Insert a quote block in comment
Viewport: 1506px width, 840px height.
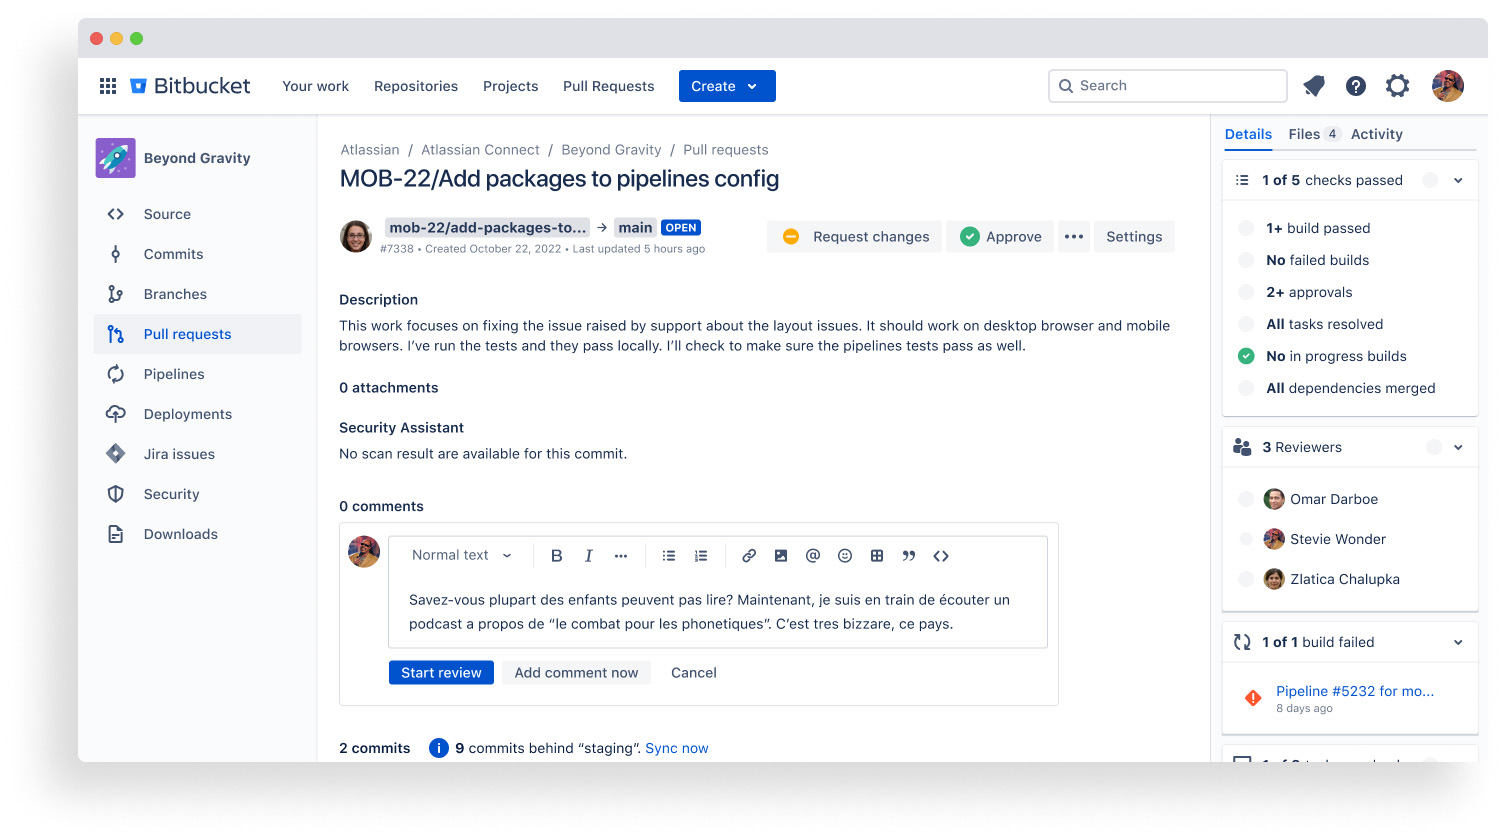pos(909,556)
